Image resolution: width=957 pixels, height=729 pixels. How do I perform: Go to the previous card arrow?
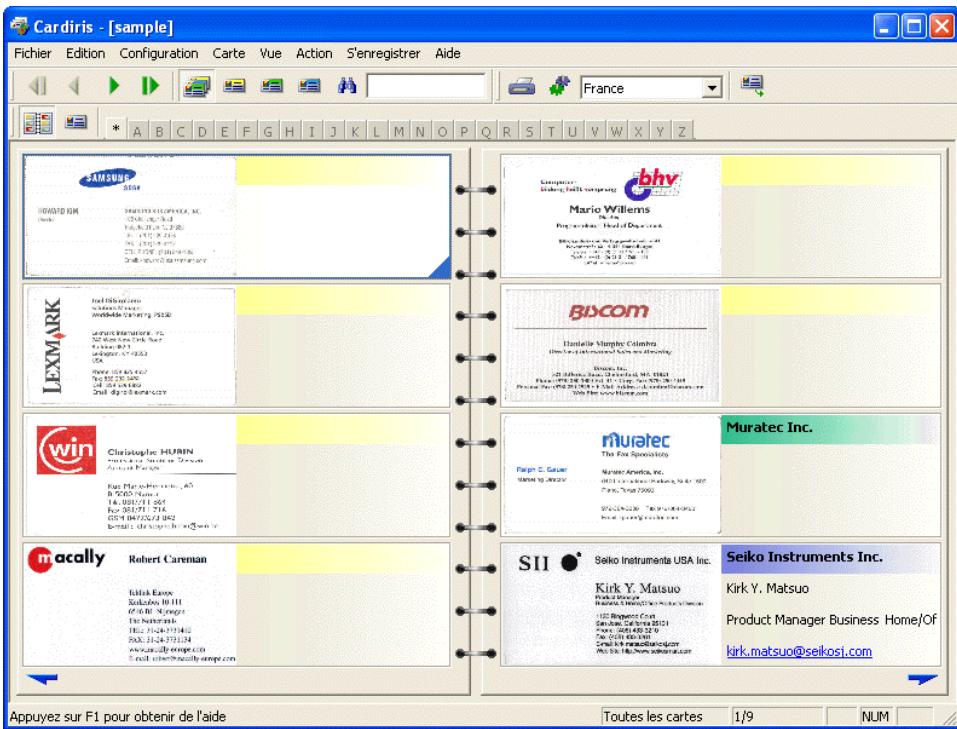coord(74,86)
